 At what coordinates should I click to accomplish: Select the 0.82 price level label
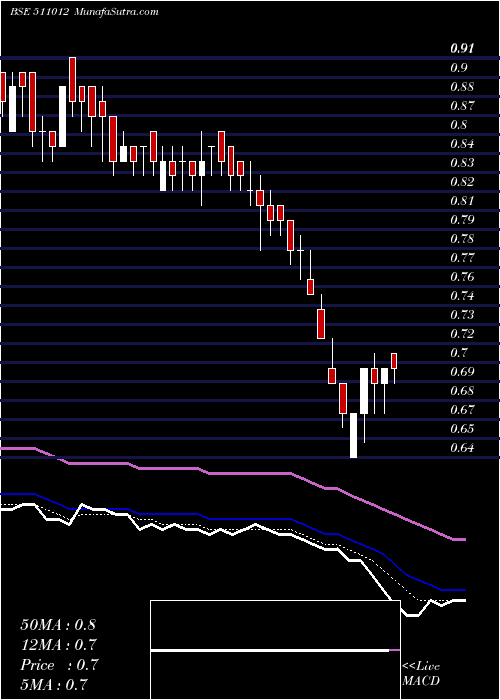pyautogui.click(x=462, y=182)
